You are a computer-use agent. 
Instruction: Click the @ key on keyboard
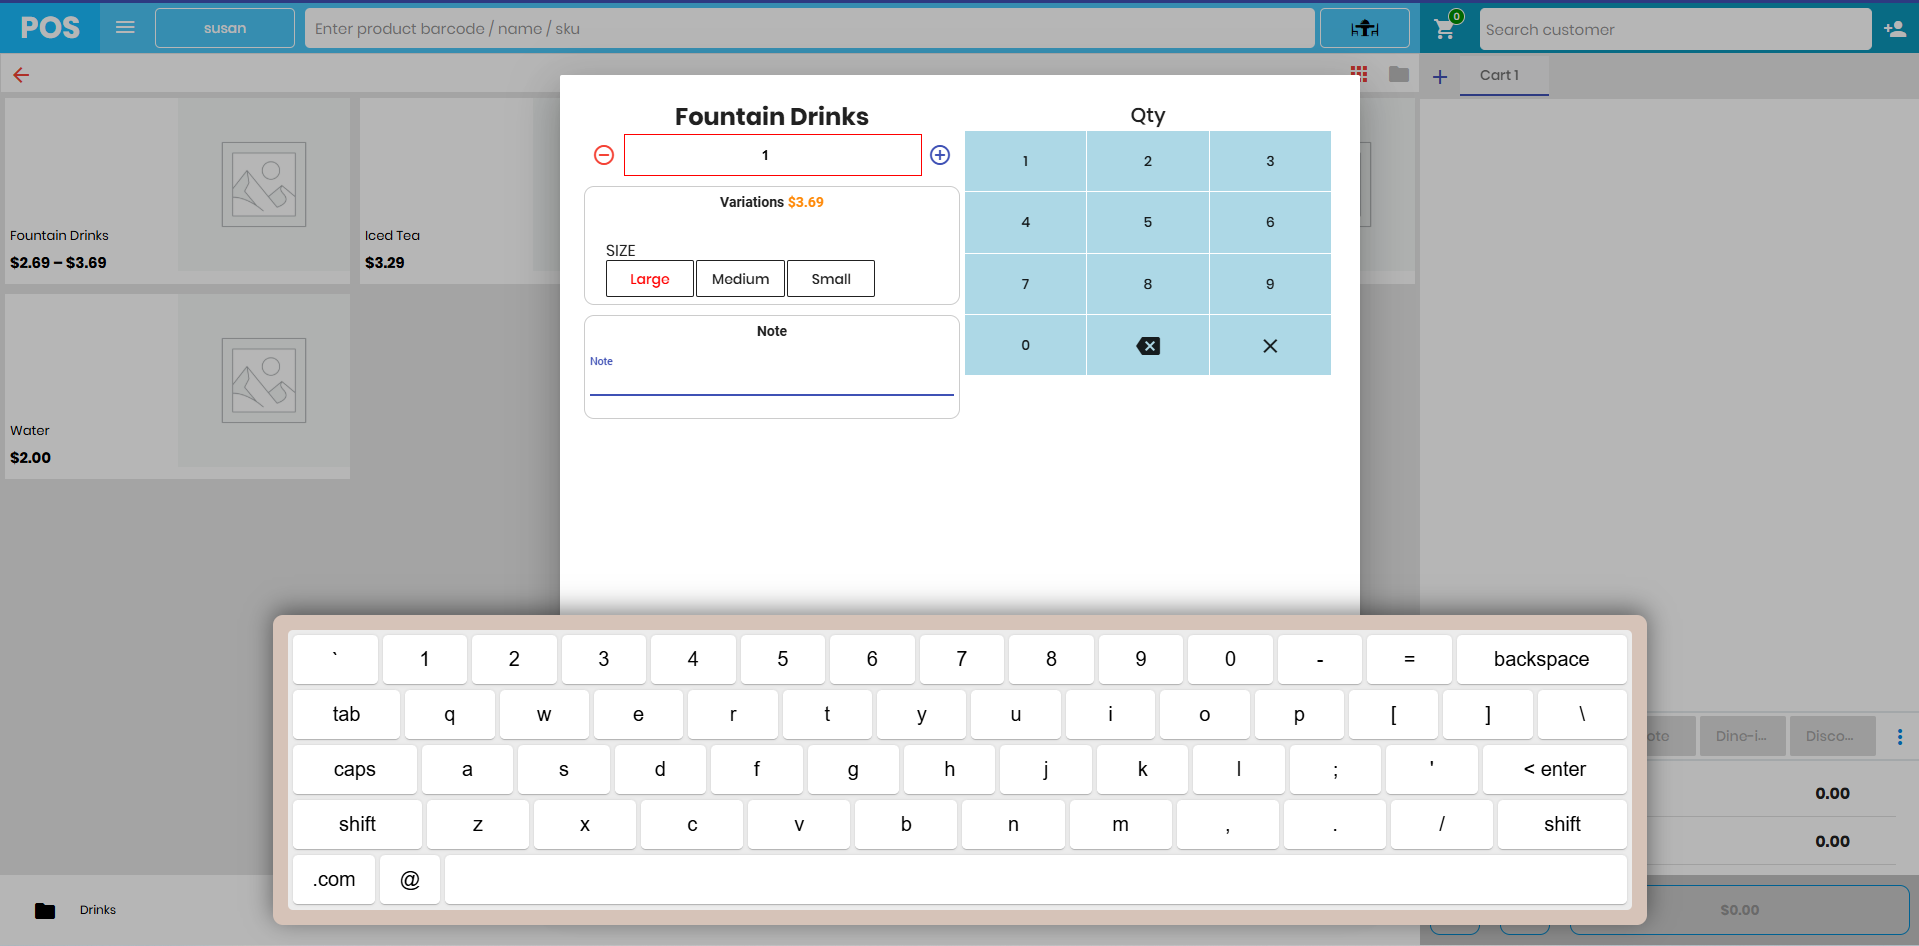tap(410, 880)
